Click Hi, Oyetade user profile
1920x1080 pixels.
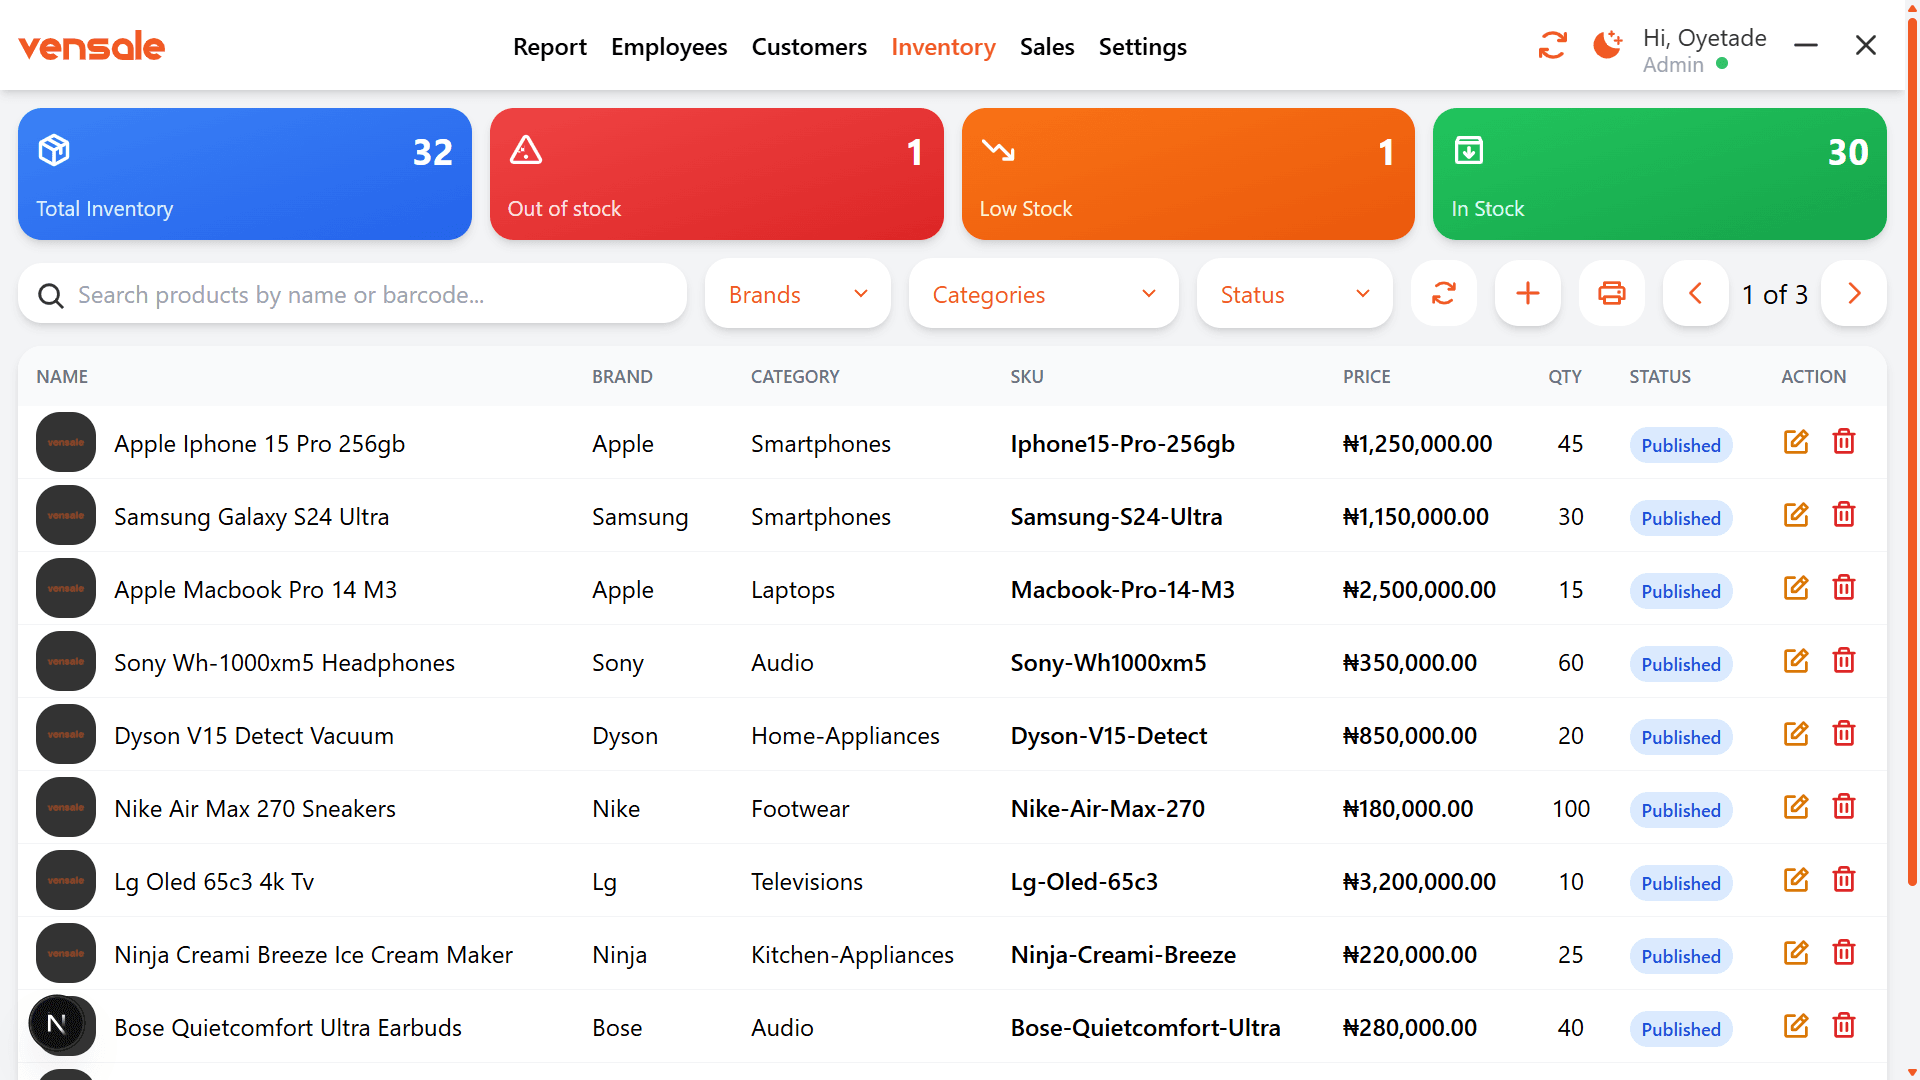pyautogui.click(x=1704, y=50)
